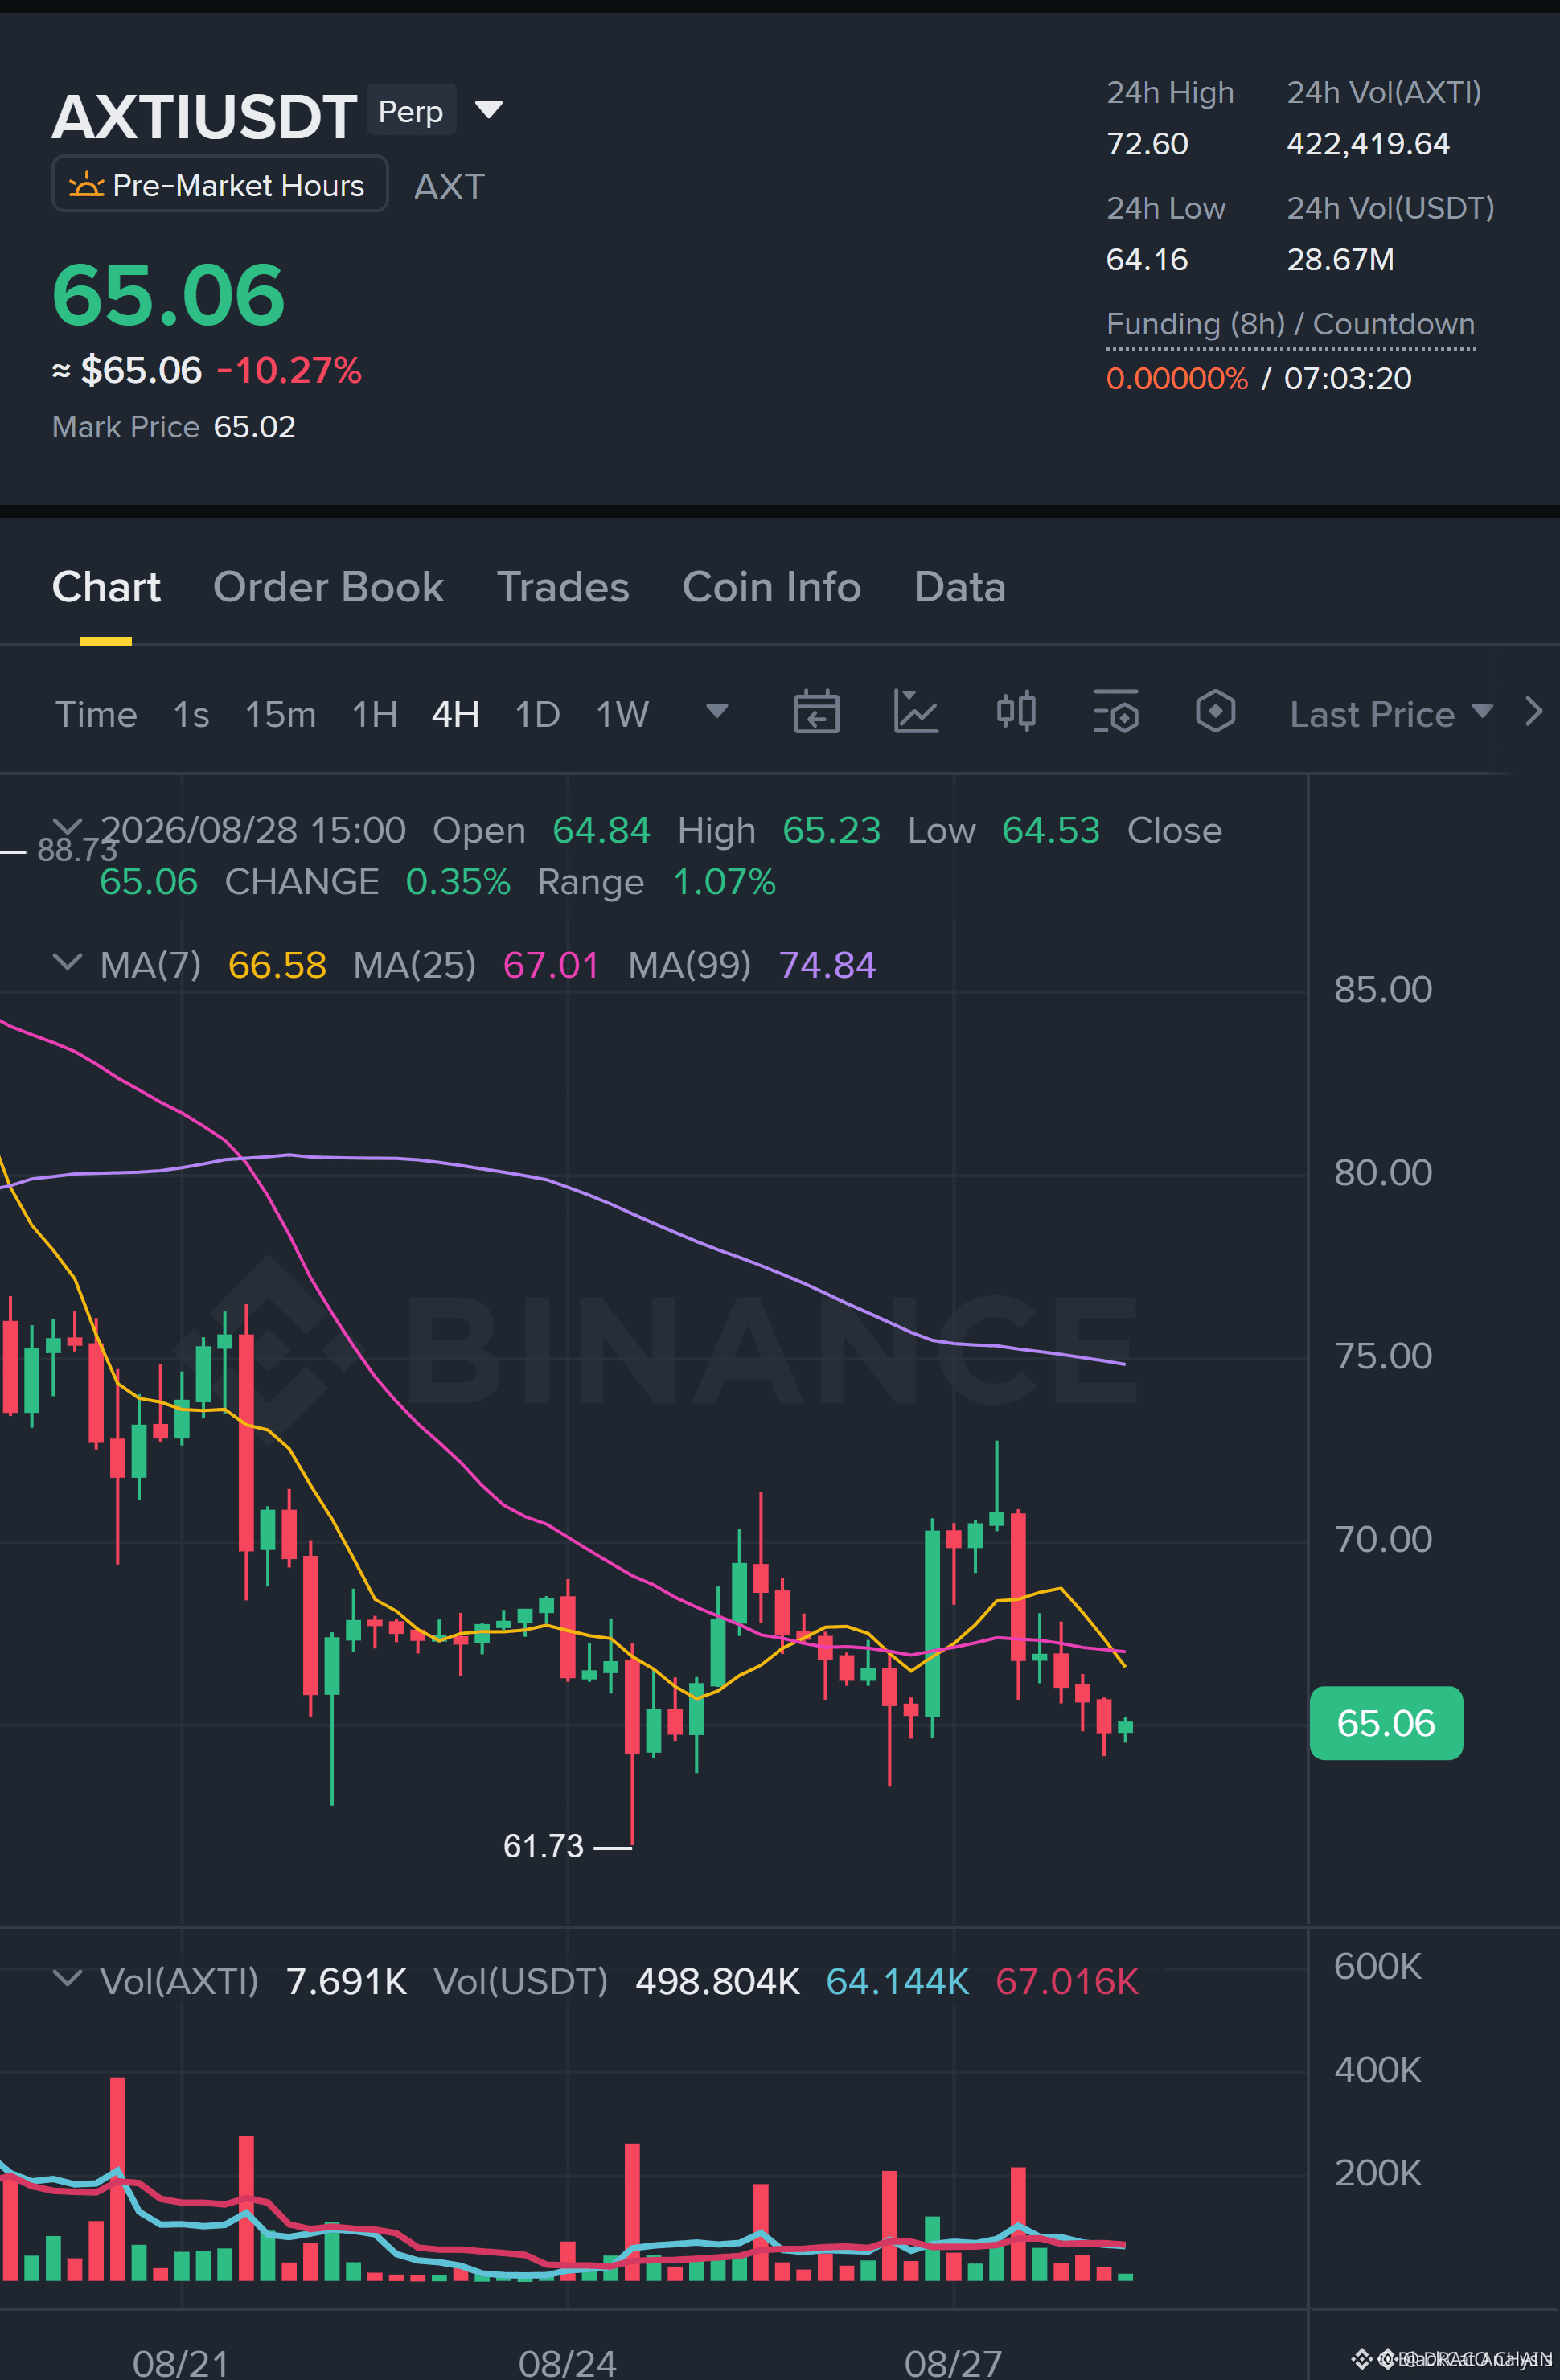This screenshot has height=2380, width=1560.
Task: Open the Last Price dropdown
Action: [1391, 714]
